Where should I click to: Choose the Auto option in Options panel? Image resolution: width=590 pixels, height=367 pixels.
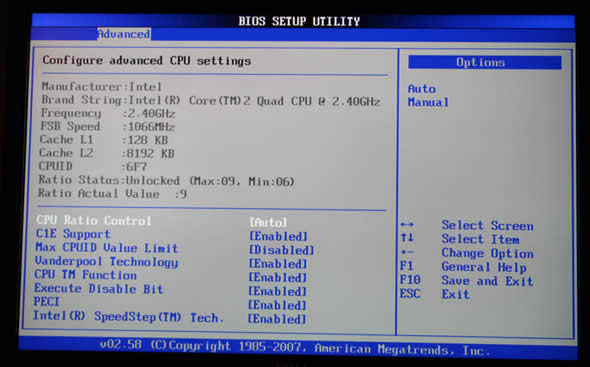[422, 89]
